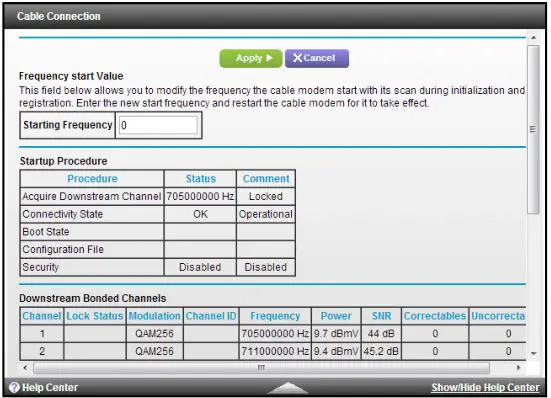
Task: Select the Security row label
Action: click(40, 267)
